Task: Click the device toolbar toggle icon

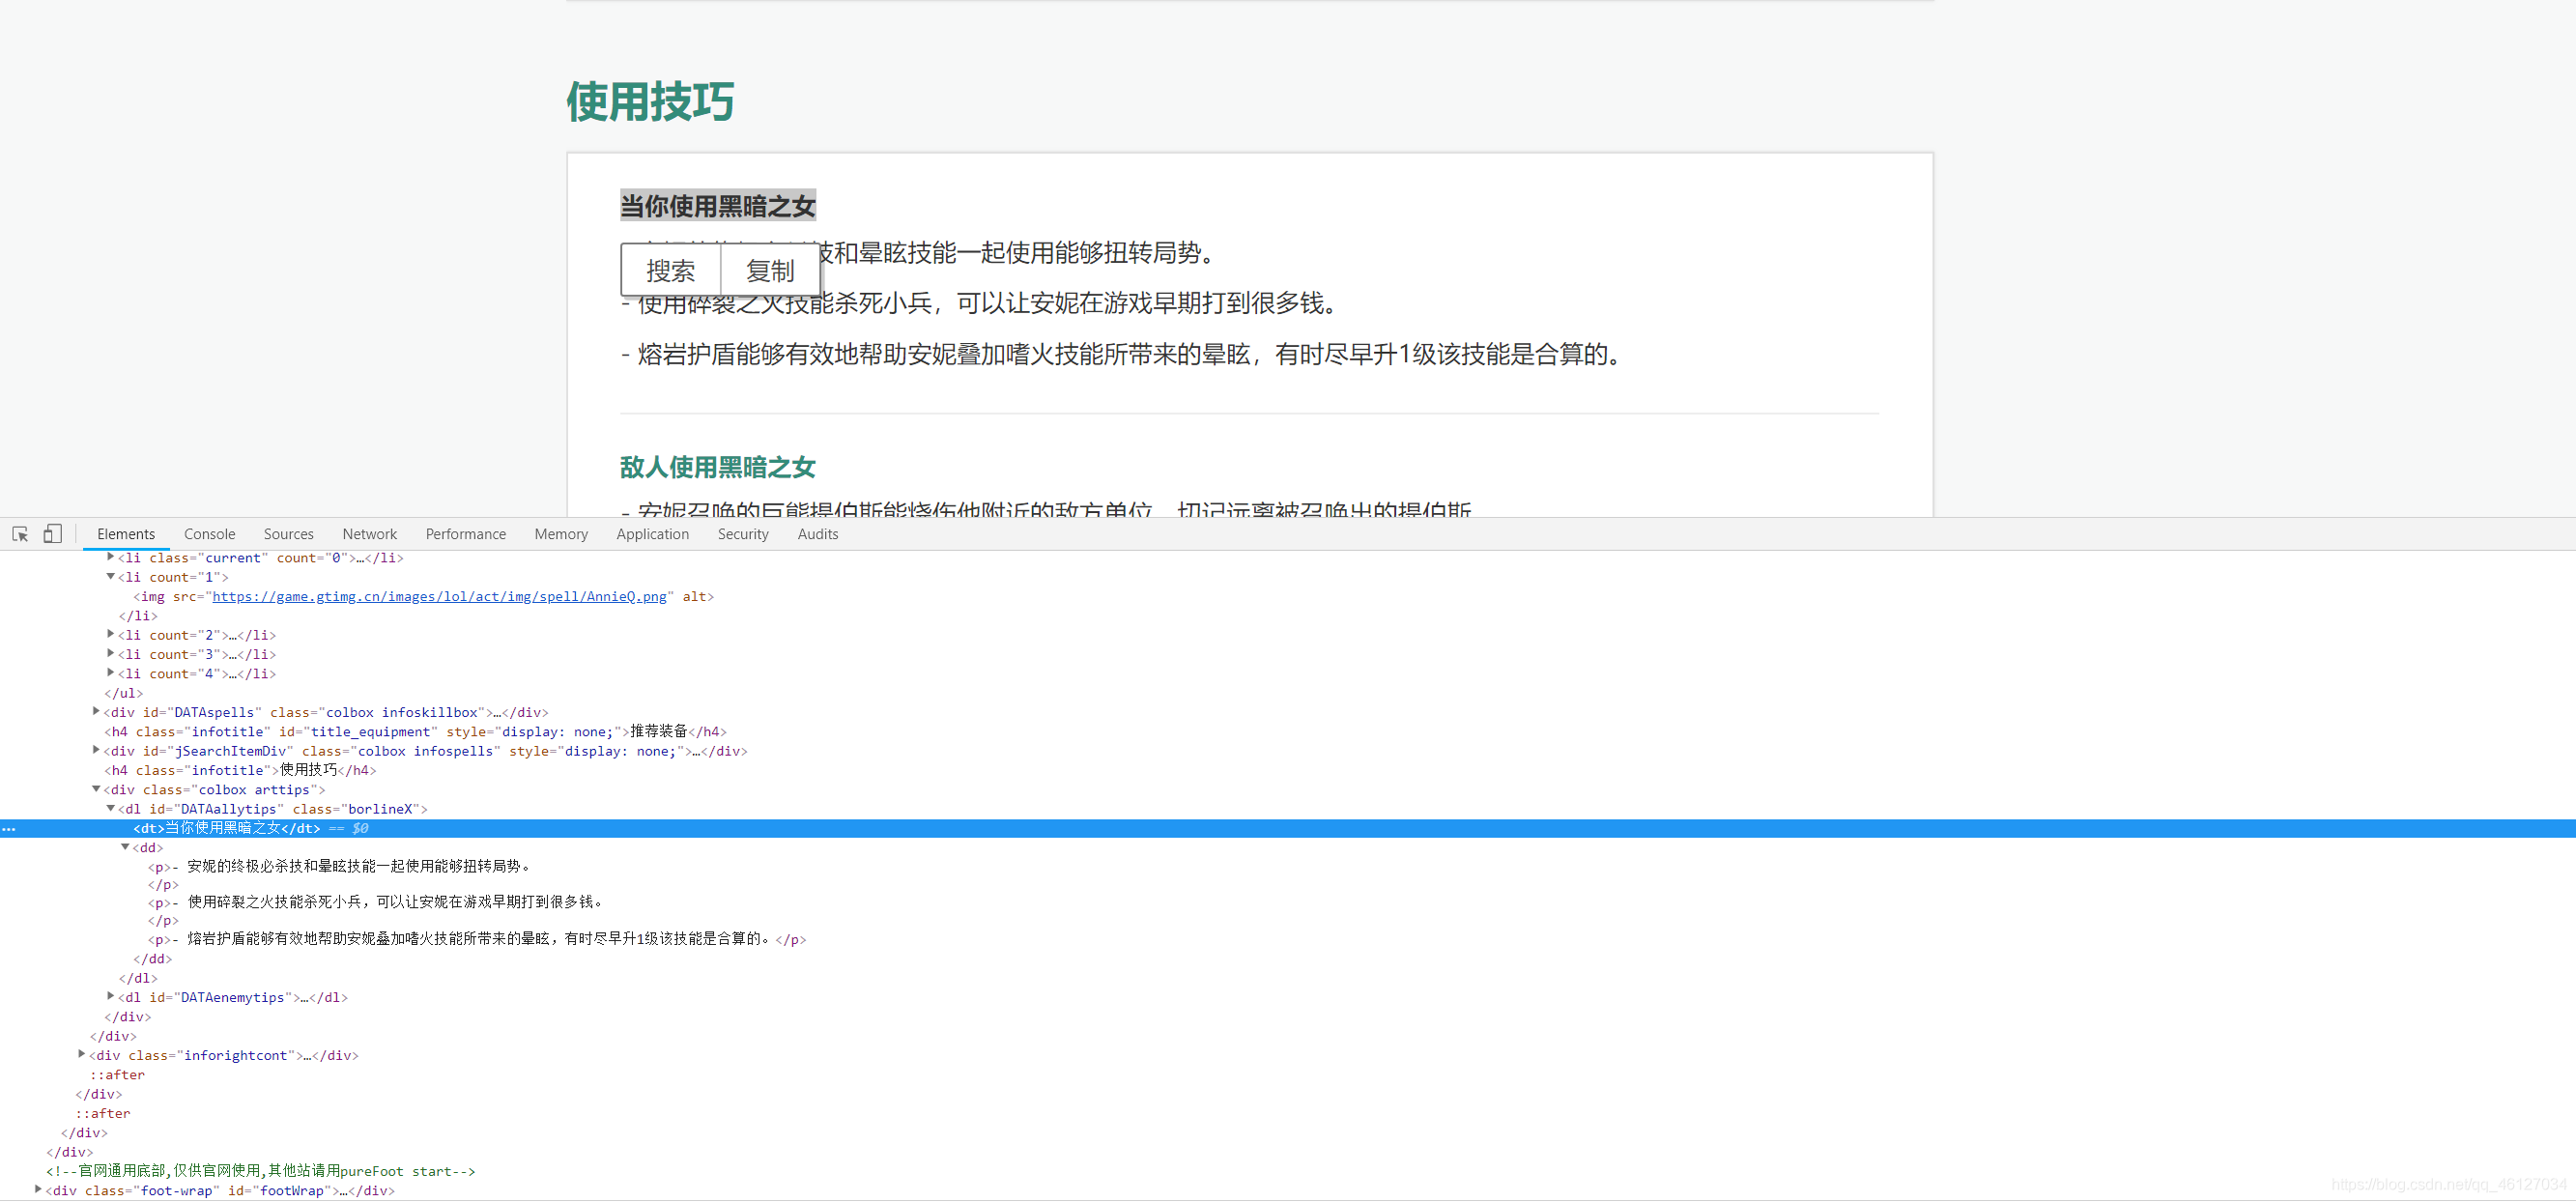Action: [x=49, y=535]
